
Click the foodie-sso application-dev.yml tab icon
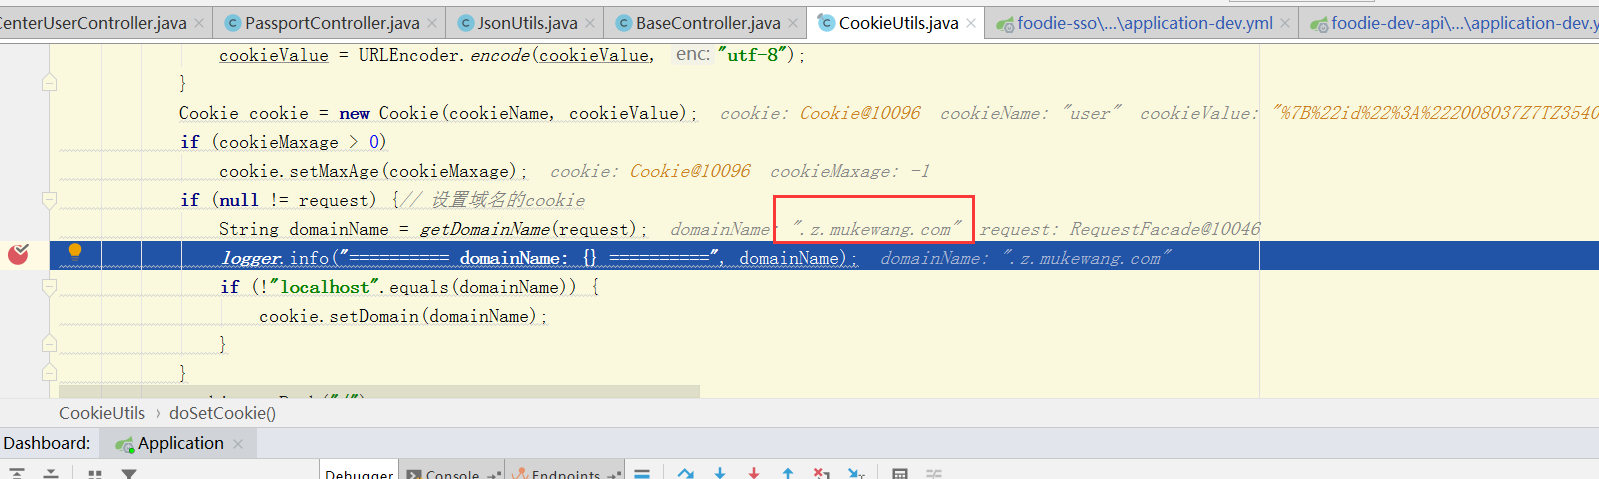click(1005, 22)
